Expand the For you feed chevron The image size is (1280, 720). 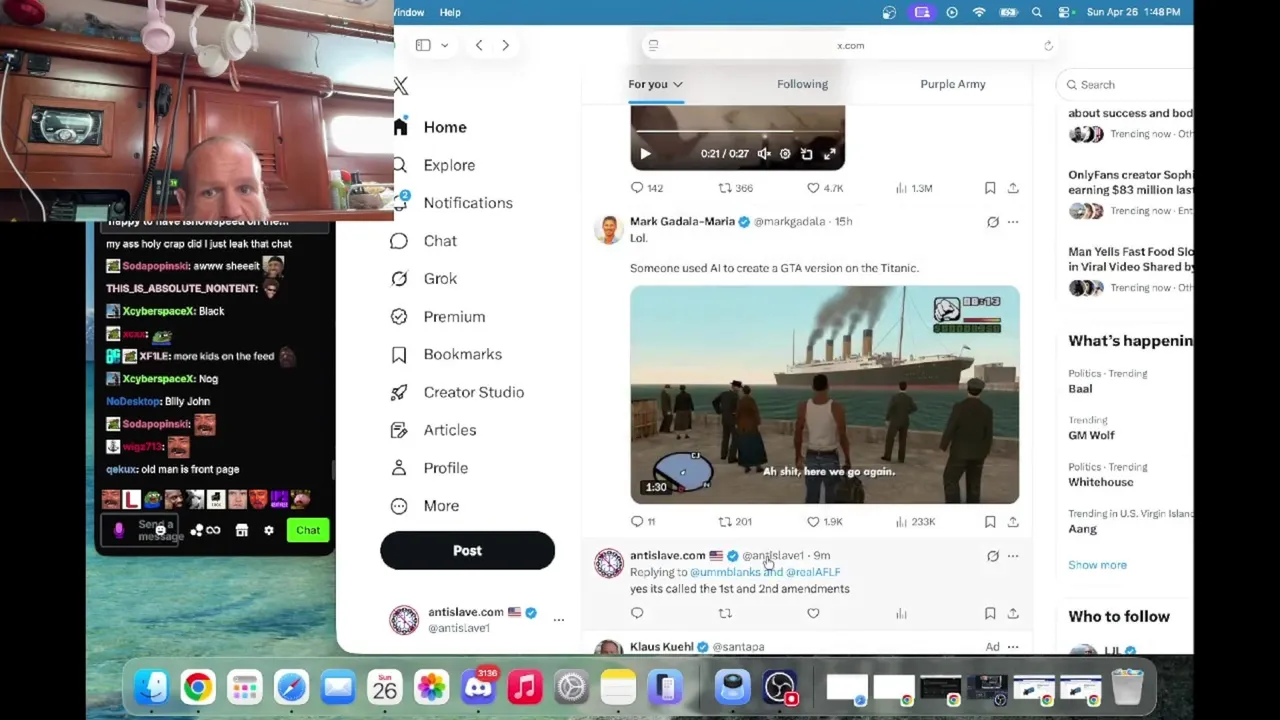click(x=677, y=85)
